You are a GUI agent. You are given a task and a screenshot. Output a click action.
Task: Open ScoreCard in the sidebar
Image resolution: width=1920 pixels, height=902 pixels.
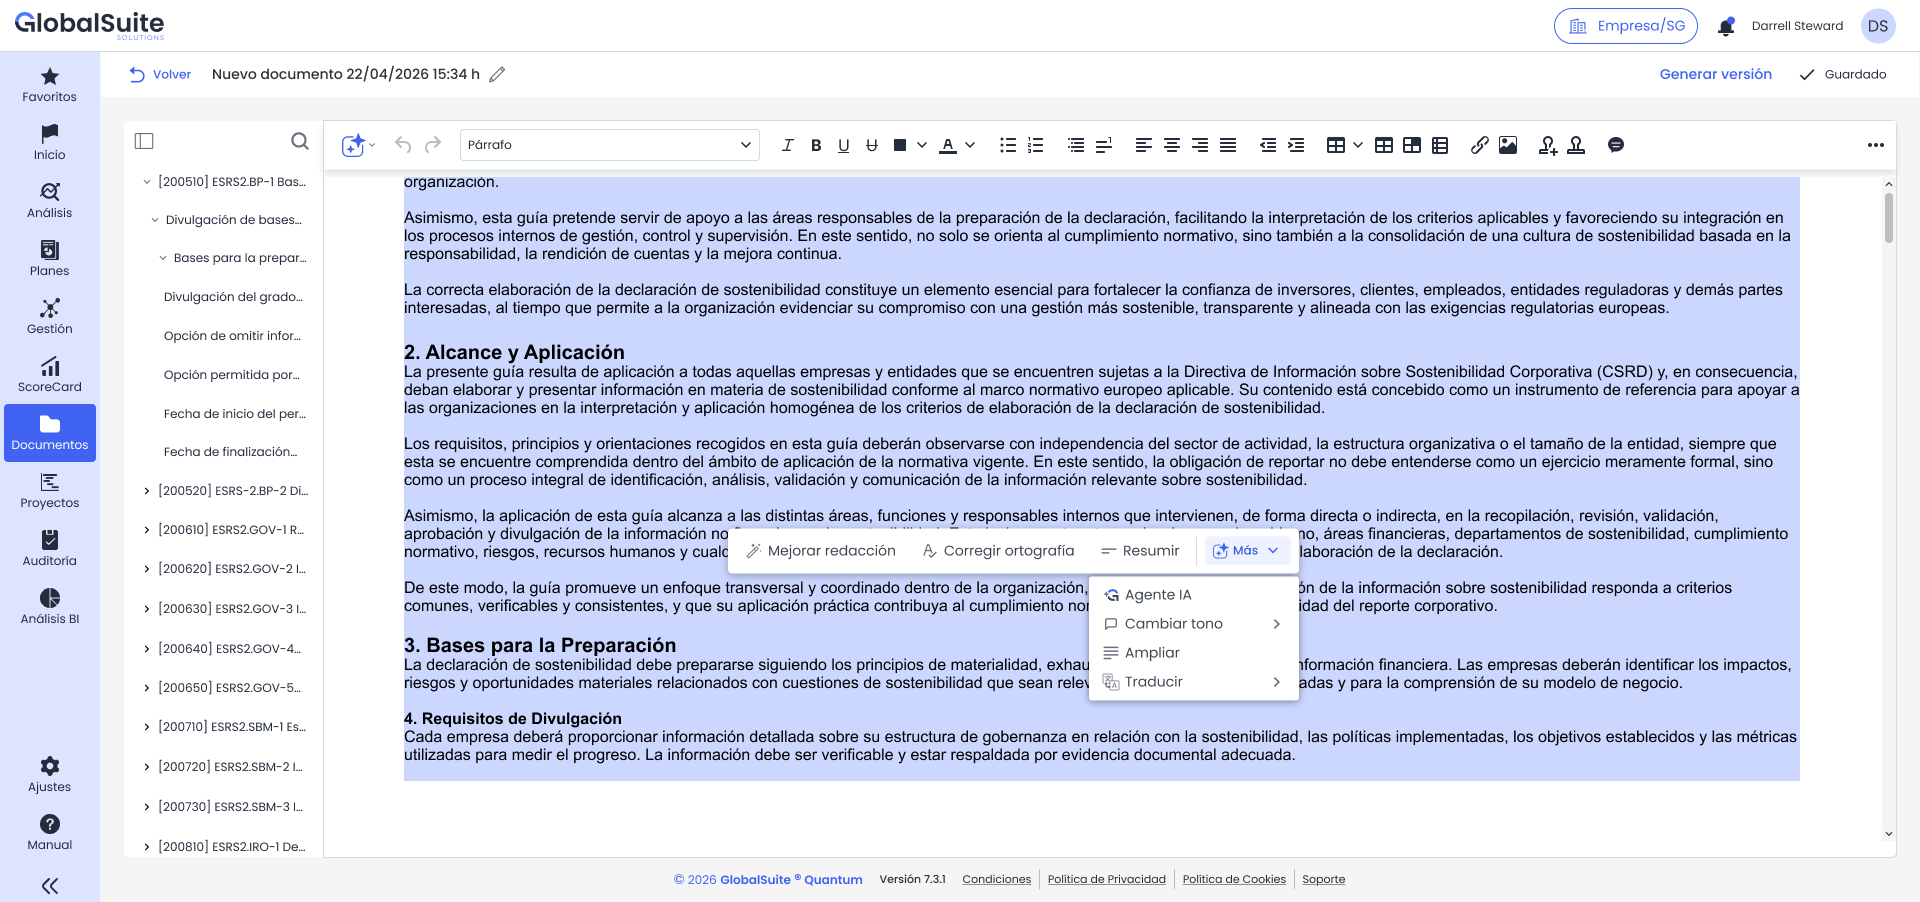pos(50,375)
